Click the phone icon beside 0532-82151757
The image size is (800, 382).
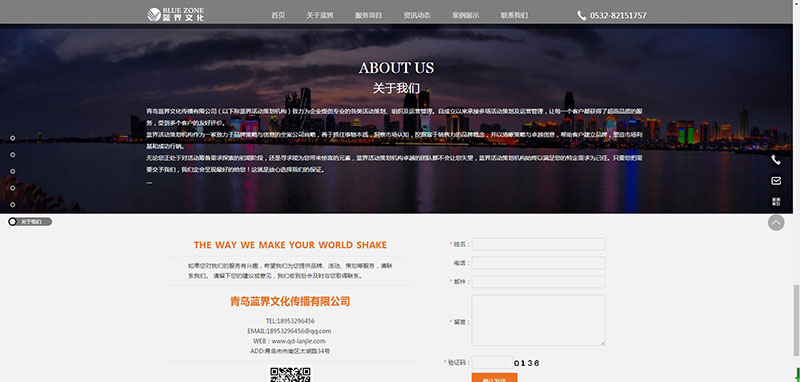coord(582,16)
